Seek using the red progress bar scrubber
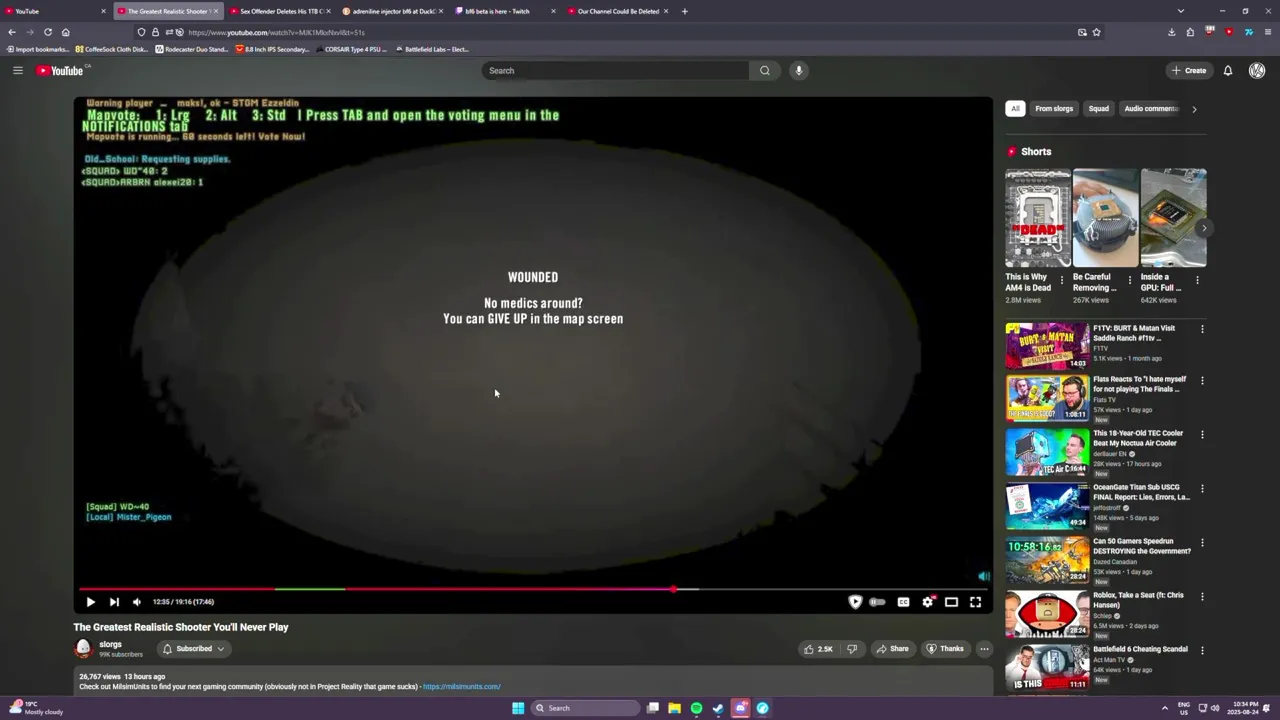The height and width of the screenshot is (720, 1280). click(x=673, y=589)
